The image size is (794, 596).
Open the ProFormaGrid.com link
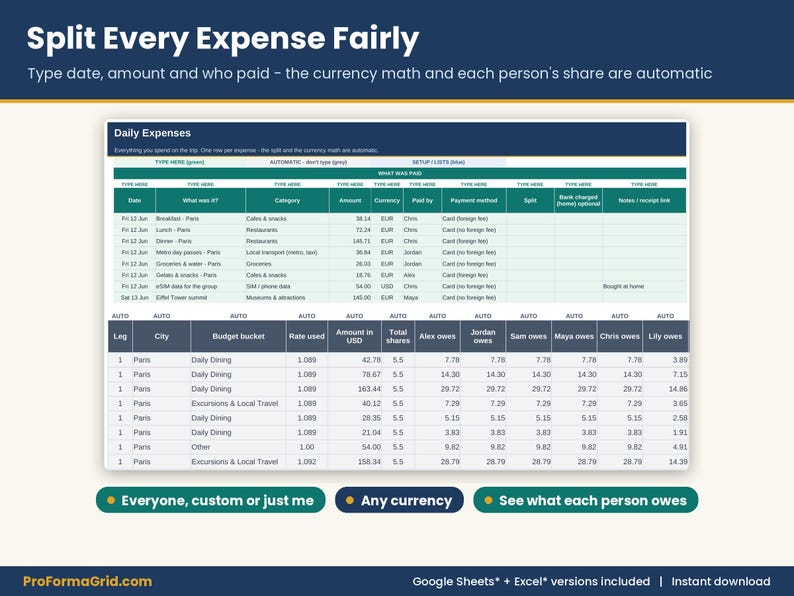coord(88,581)
